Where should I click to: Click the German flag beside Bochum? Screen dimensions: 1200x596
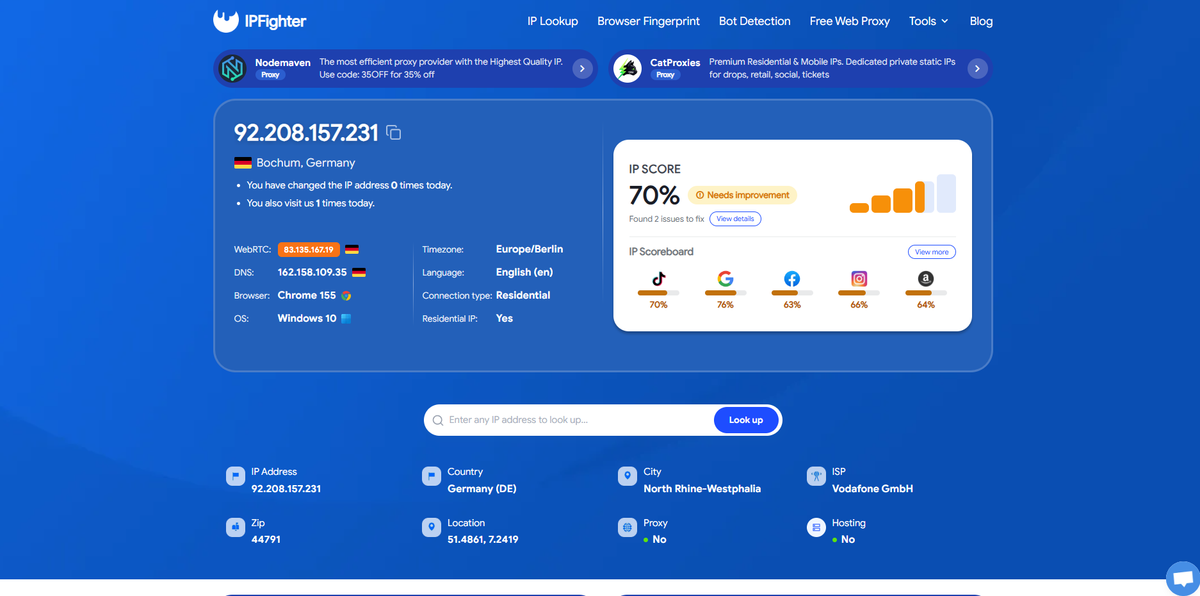tap(243, 163)
